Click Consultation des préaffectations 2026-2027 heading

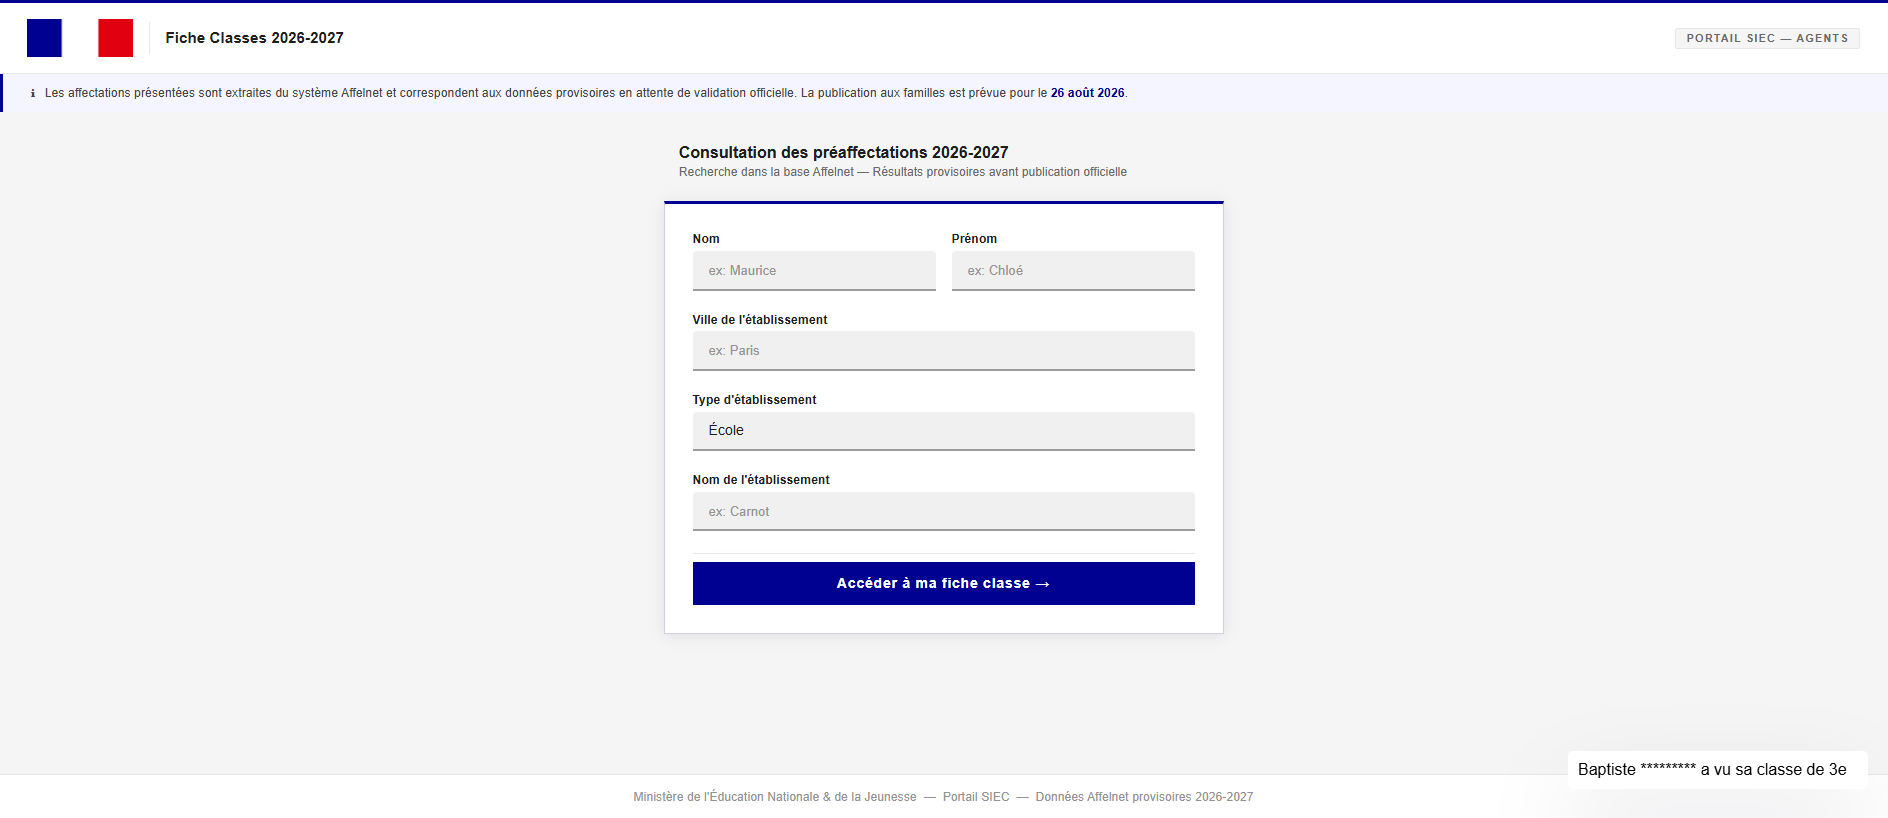[843, 152]
